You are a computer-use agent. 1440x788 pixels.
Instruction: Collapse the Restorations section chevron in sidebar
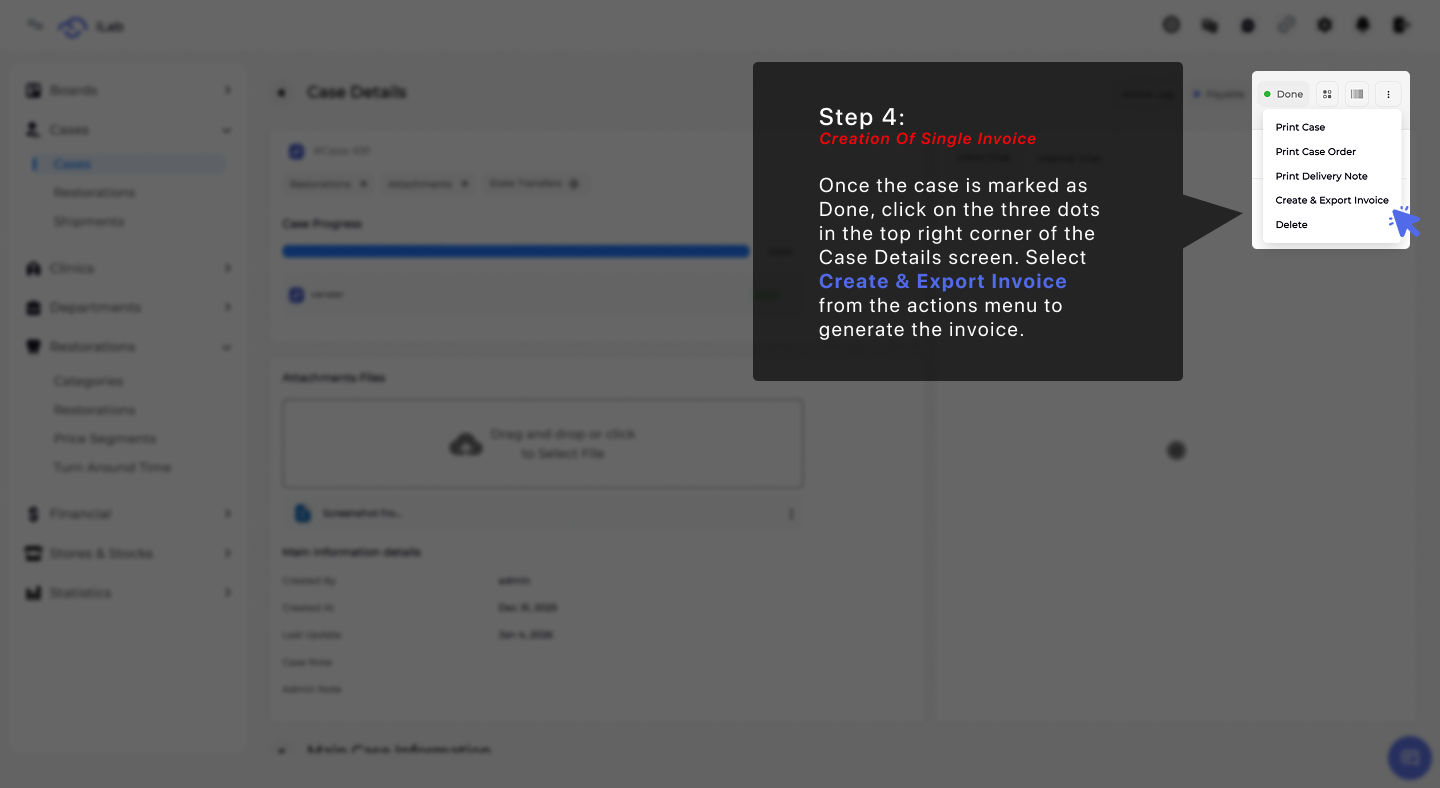tap(228, 347)
